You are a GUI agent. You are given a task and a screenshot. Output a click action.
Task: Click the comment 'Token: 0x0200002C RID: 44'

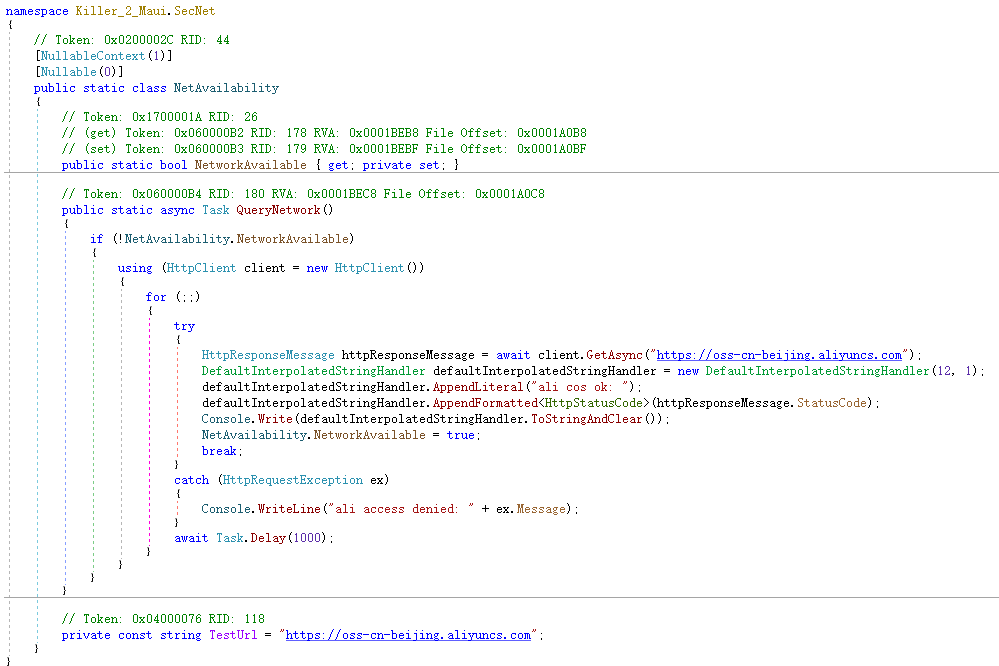click(132, 40)
